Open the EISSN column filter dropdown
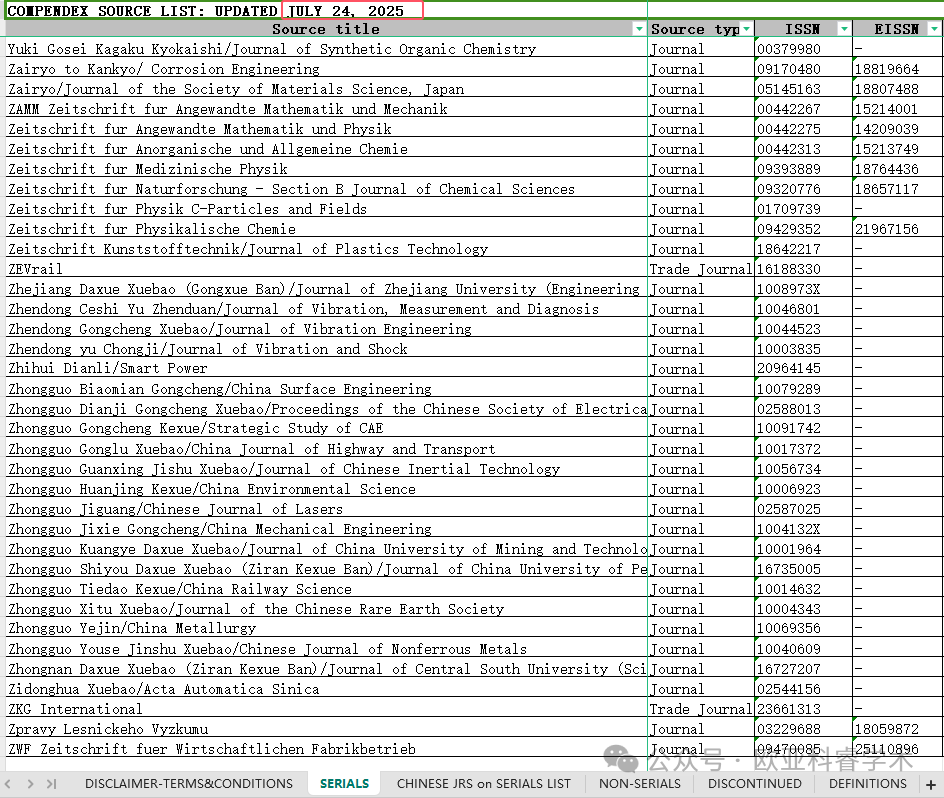This screenshot has height=798, width=944. (934, 29)
